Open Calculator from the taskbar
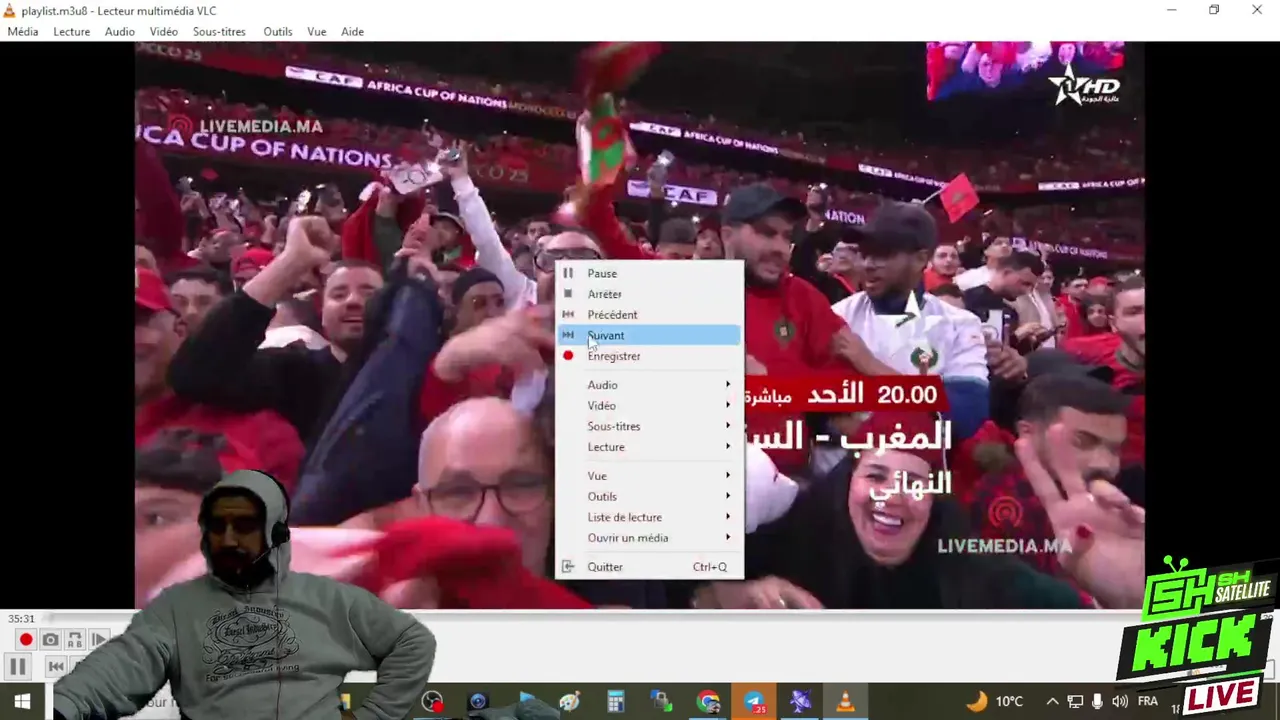This screenshot has width=1280, height=720. pyautogui.click(x=616, y=702)
